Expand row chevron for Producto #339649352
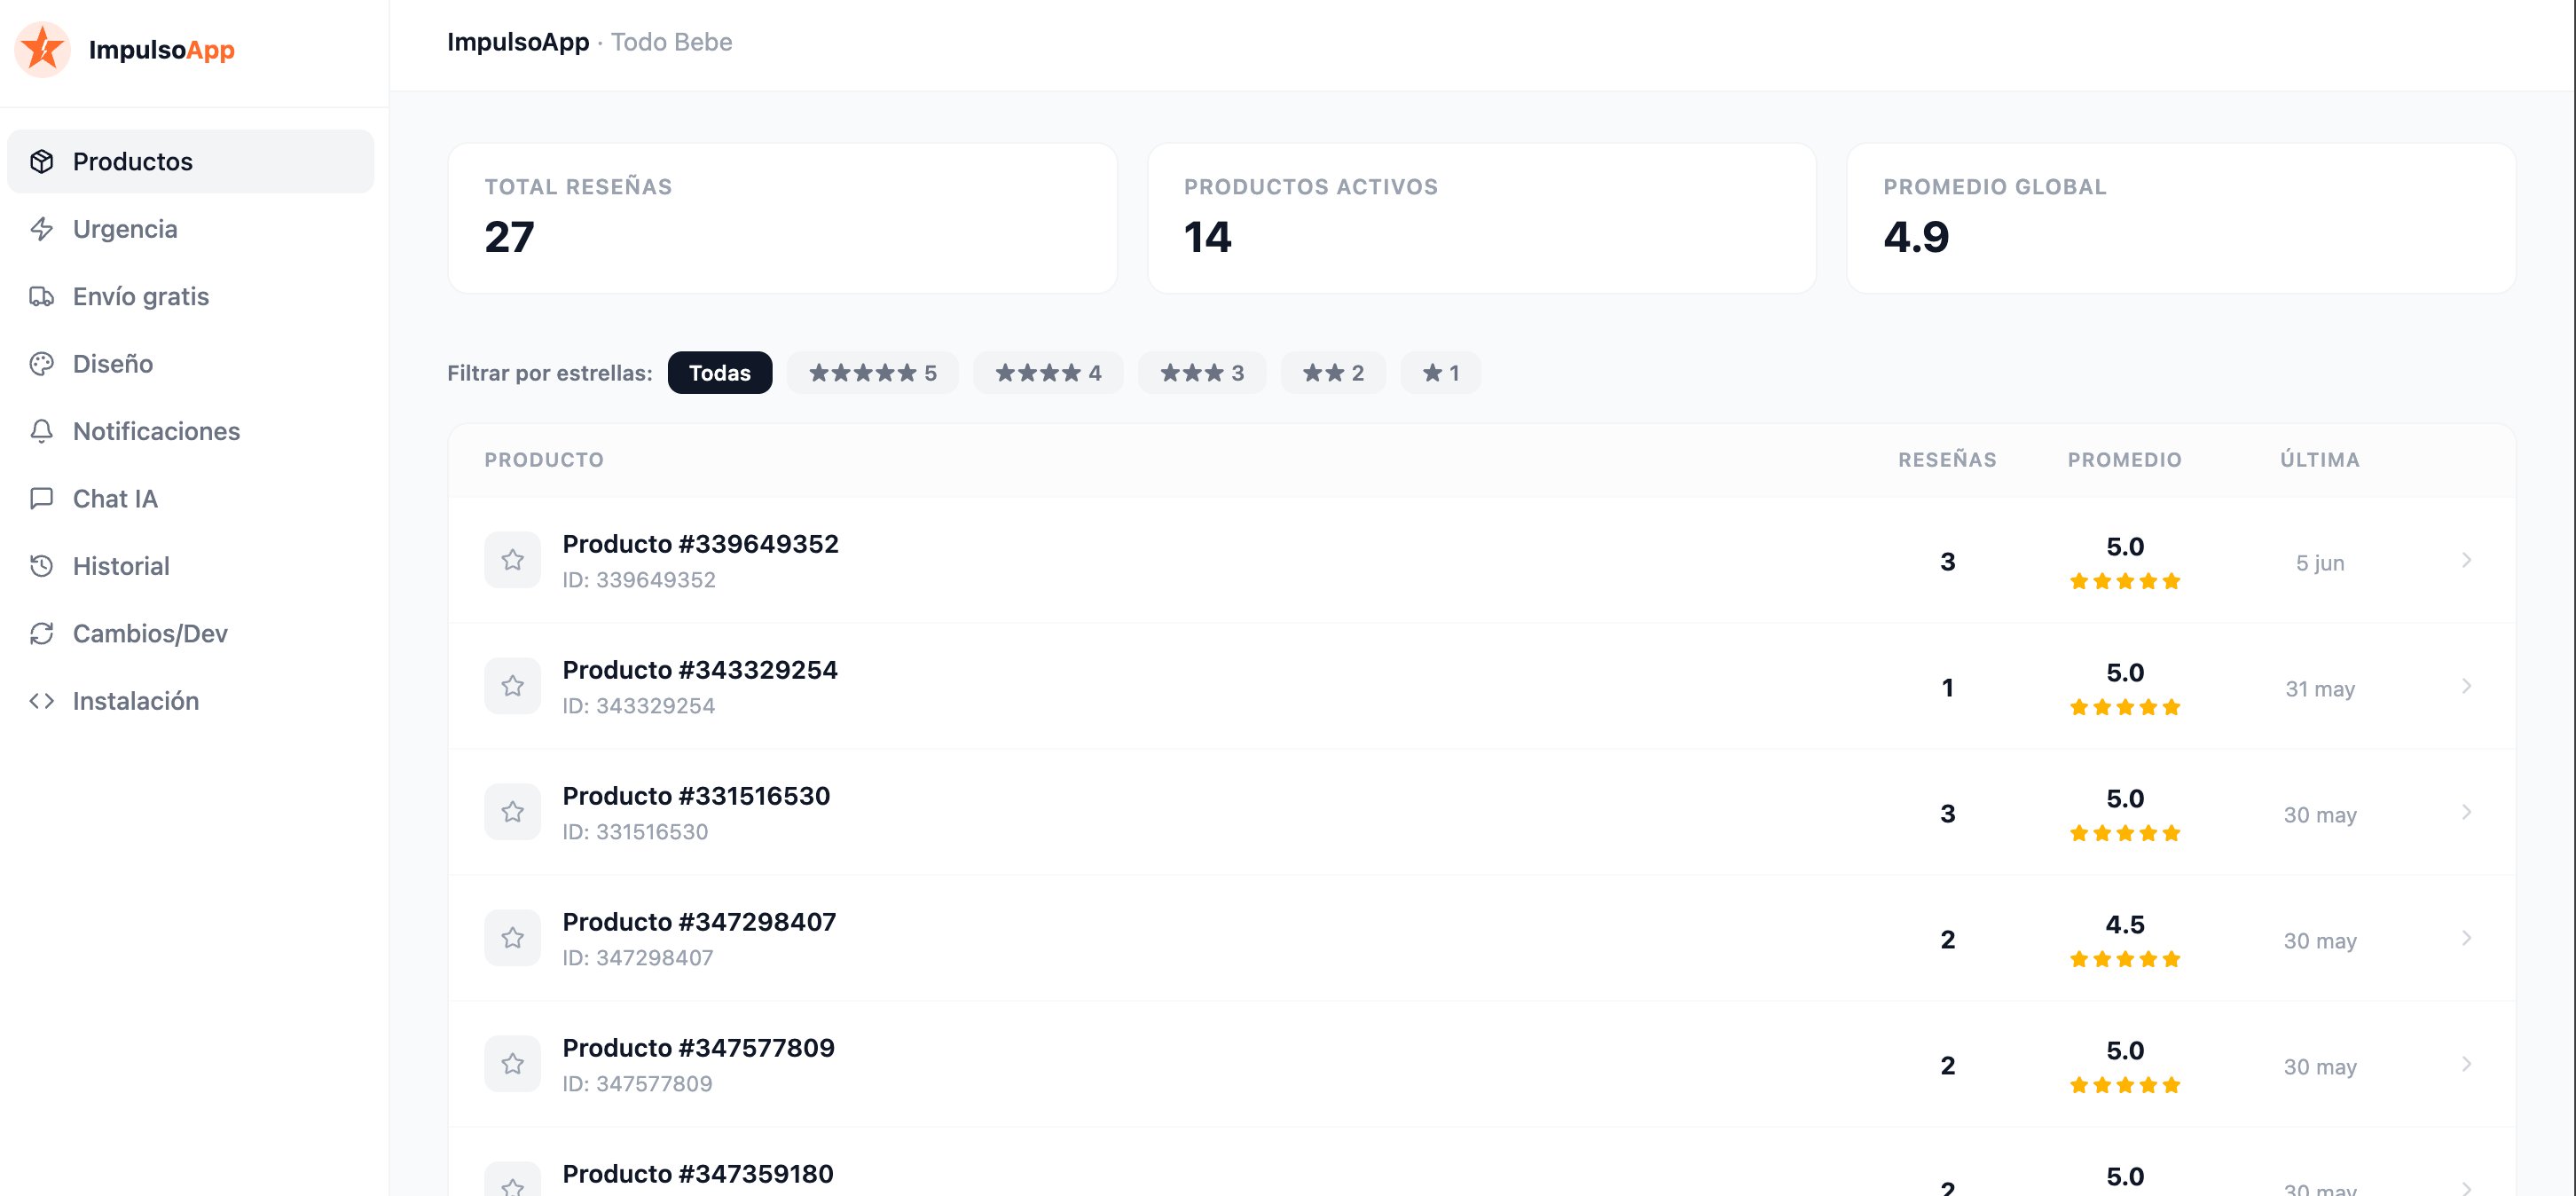 [2466, 560]
